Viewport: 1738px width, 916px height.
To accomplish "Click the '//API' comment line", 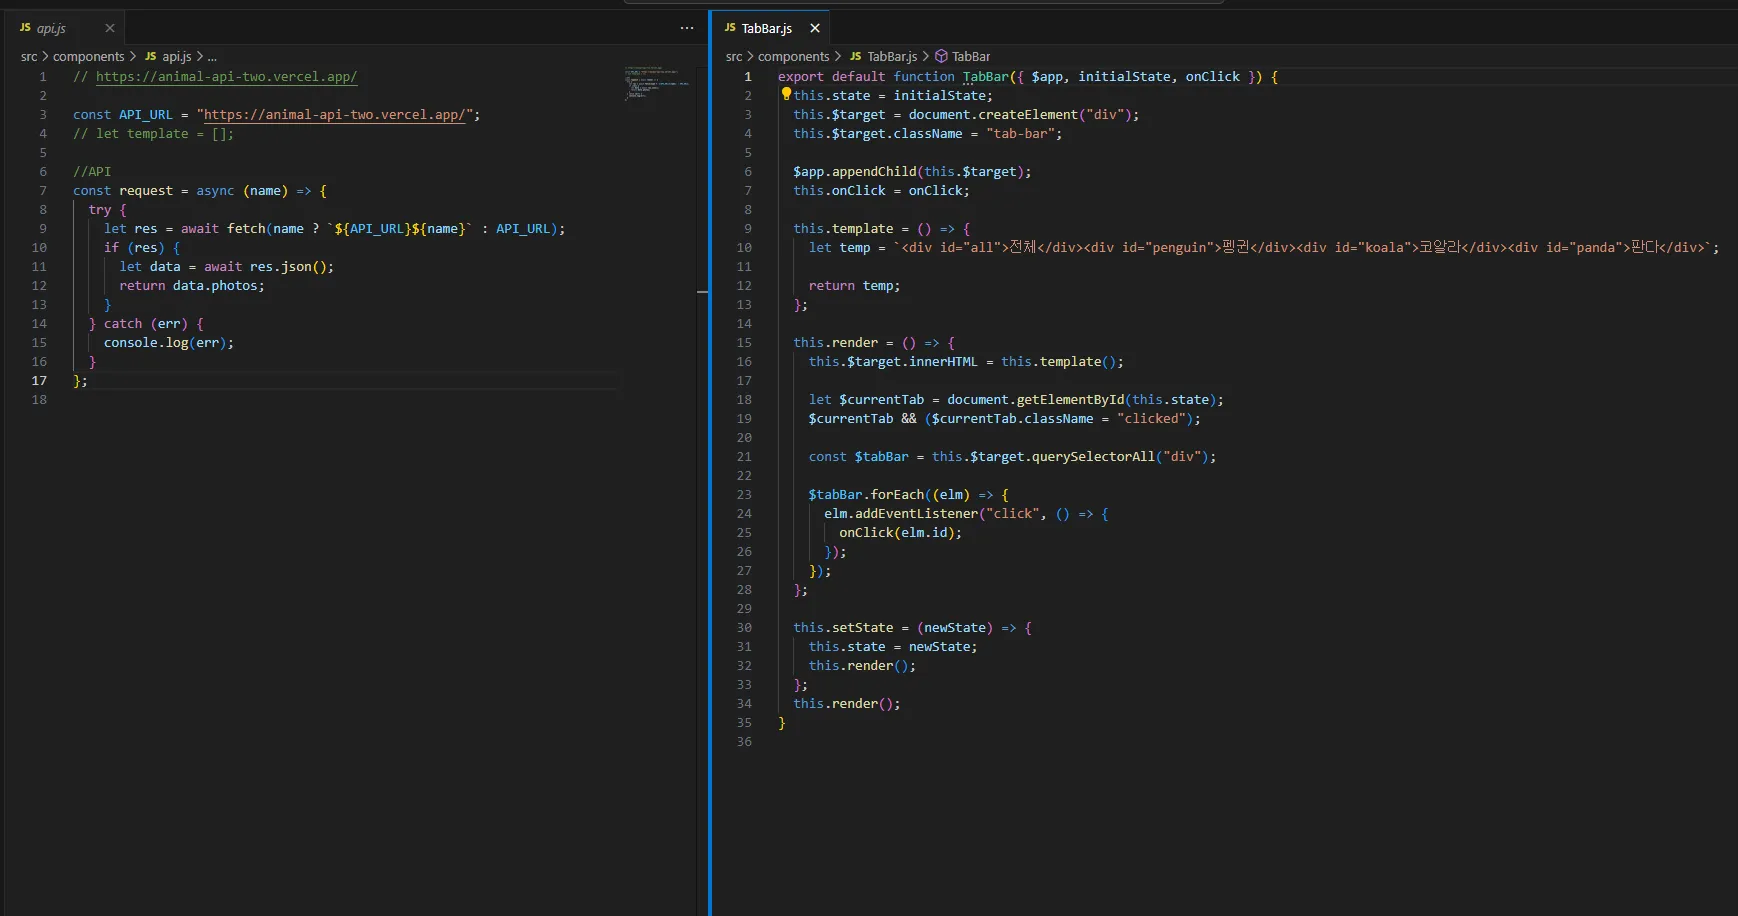I will (x=92, y=172).
